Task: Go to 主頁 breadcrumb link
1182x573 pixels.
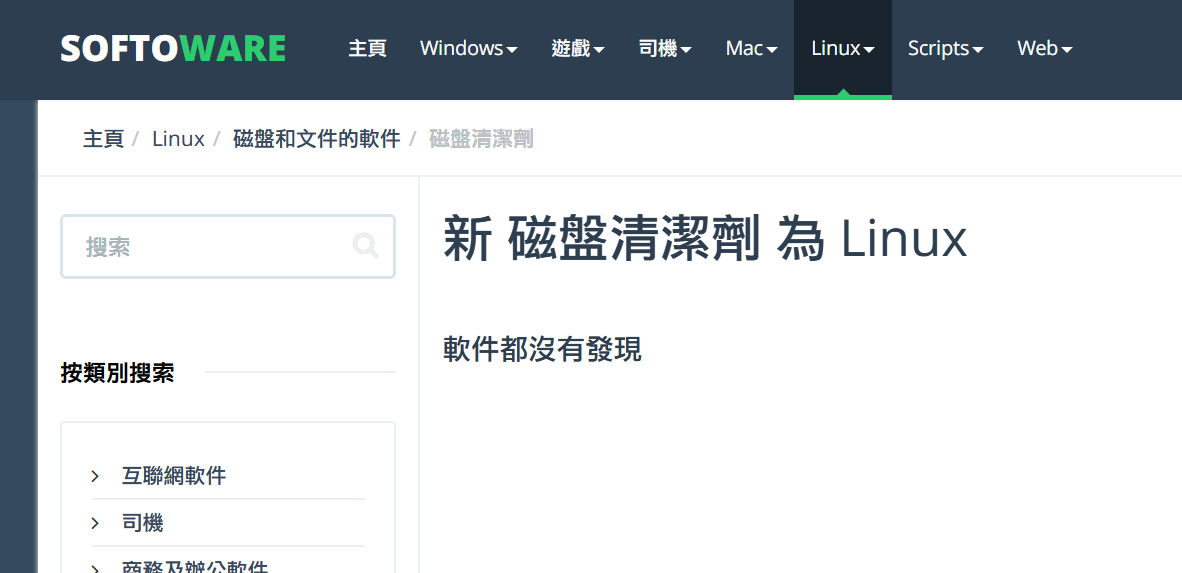Action: 103,139
